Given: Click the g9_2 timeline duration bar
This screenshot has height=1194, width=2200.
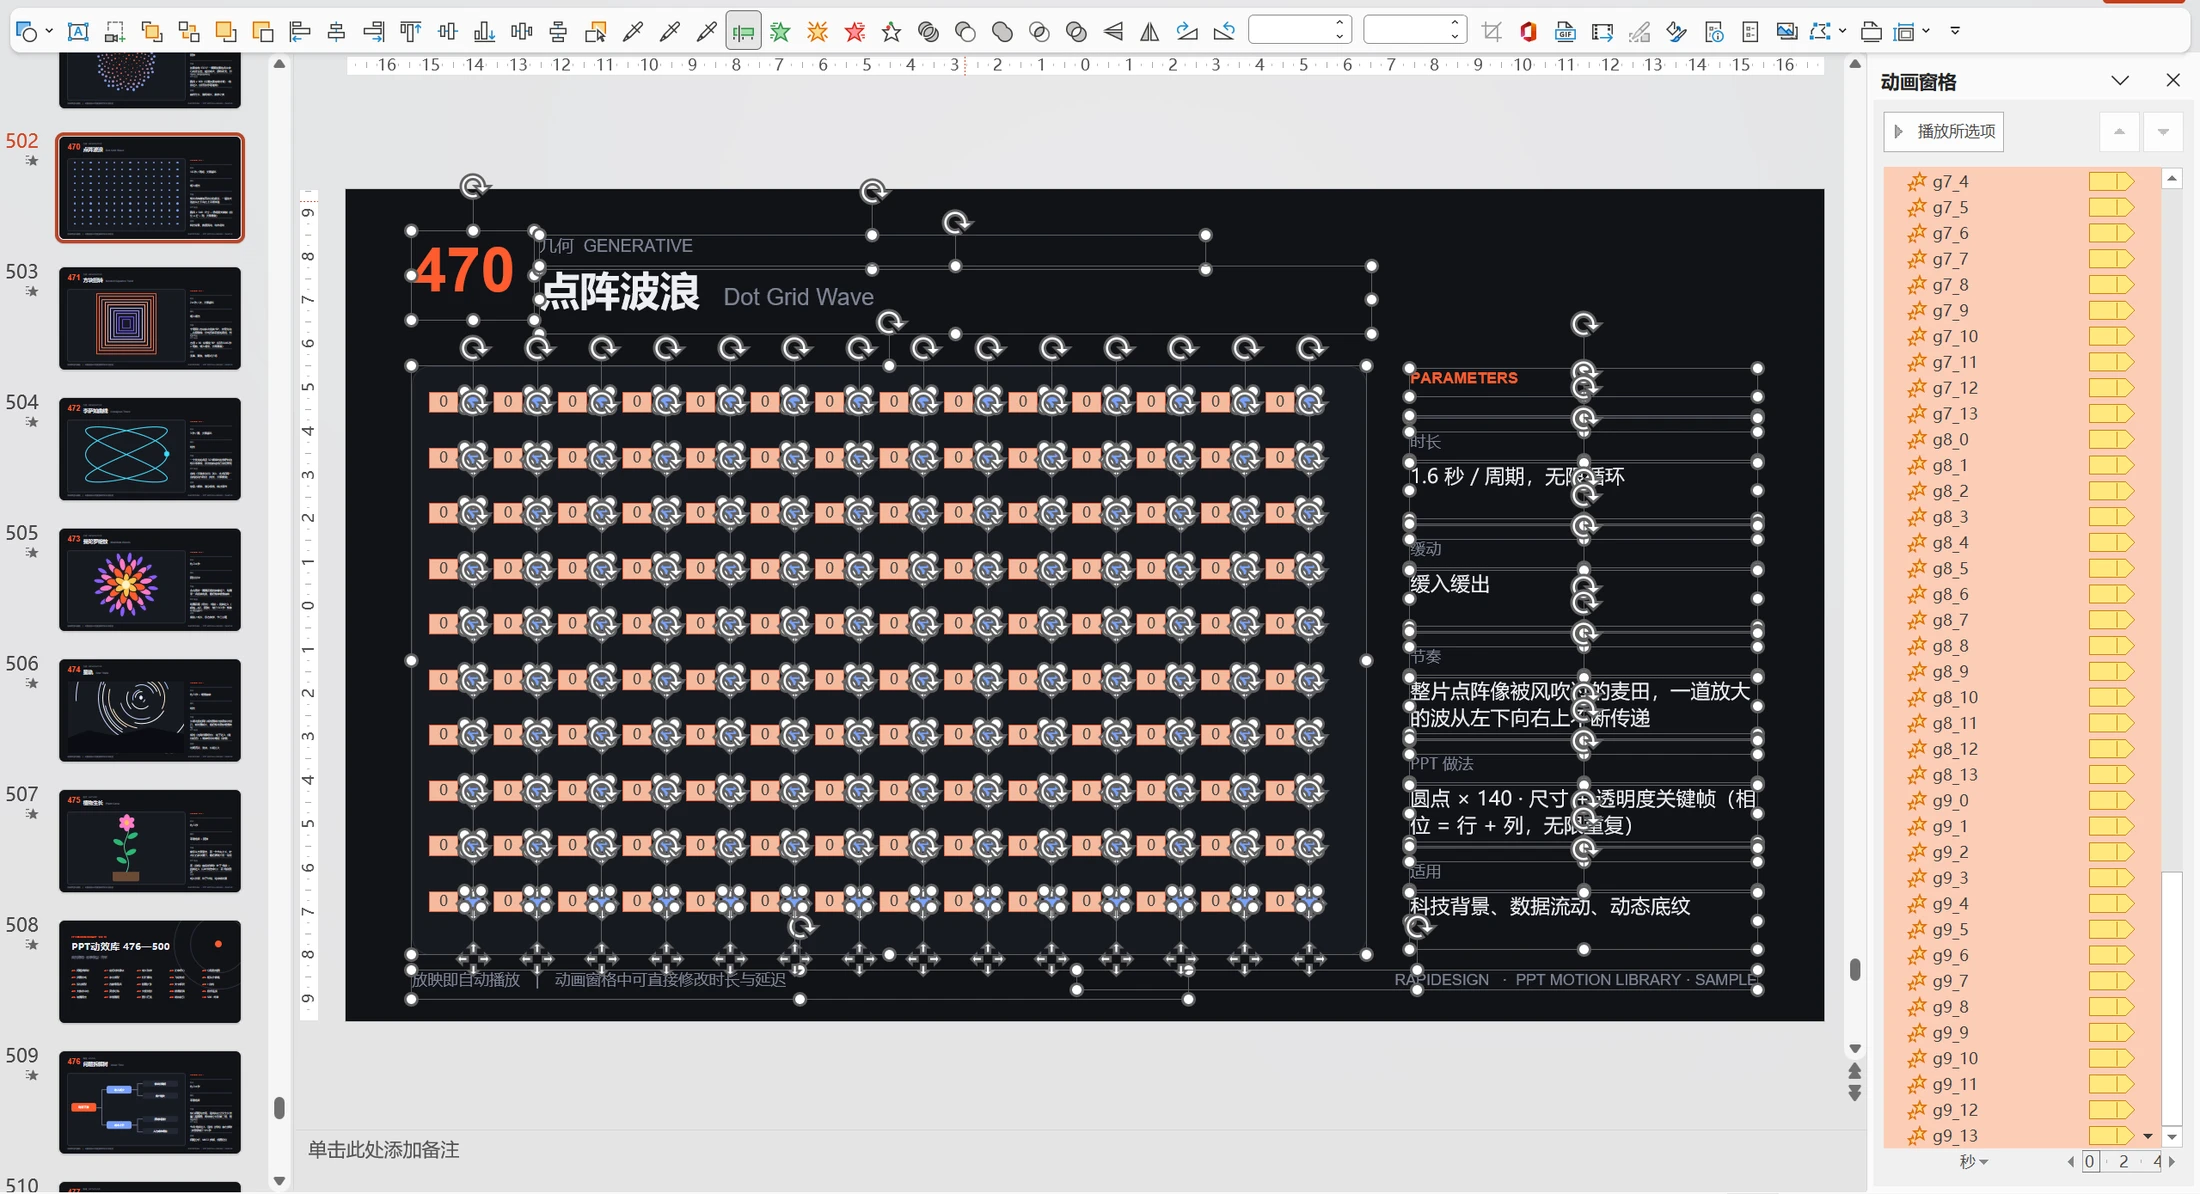Looking at the screenshot, I should (2111, 852).
